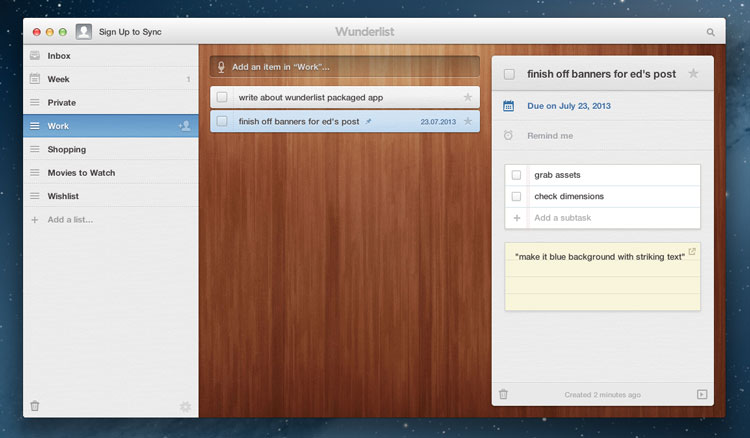Hide the detail panel using arrow icon
The height and width of the screenshot is (438, 750).
click(702, 394)
